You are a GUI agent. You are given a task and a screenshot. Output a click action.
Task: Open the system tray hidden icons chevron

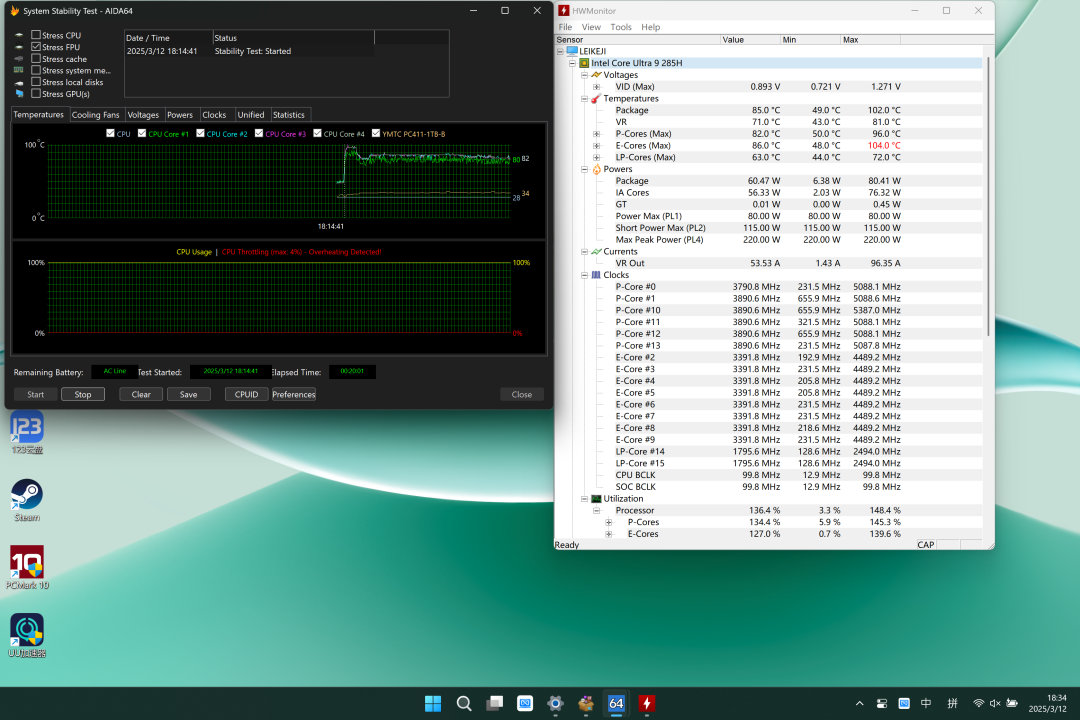coord(860,704)
